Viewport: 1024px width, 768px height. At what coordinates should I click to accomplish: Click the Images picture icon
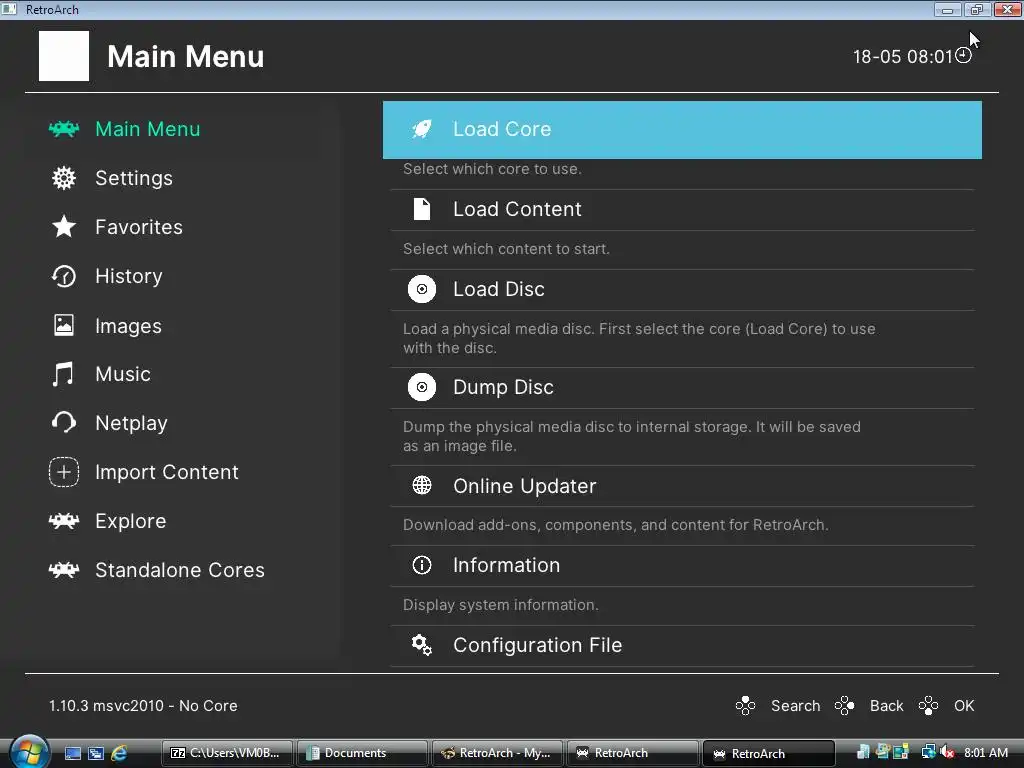[x=64, y=325]
